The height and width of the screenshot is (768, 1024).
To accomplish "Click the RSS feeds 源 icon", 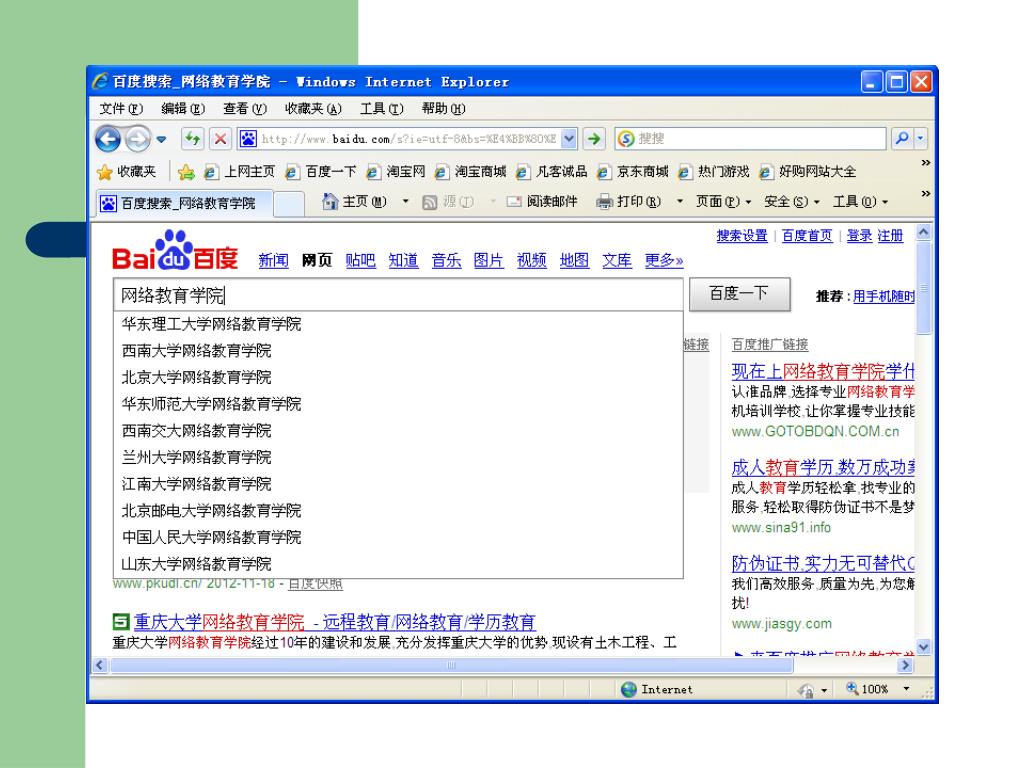I will 429,202.
